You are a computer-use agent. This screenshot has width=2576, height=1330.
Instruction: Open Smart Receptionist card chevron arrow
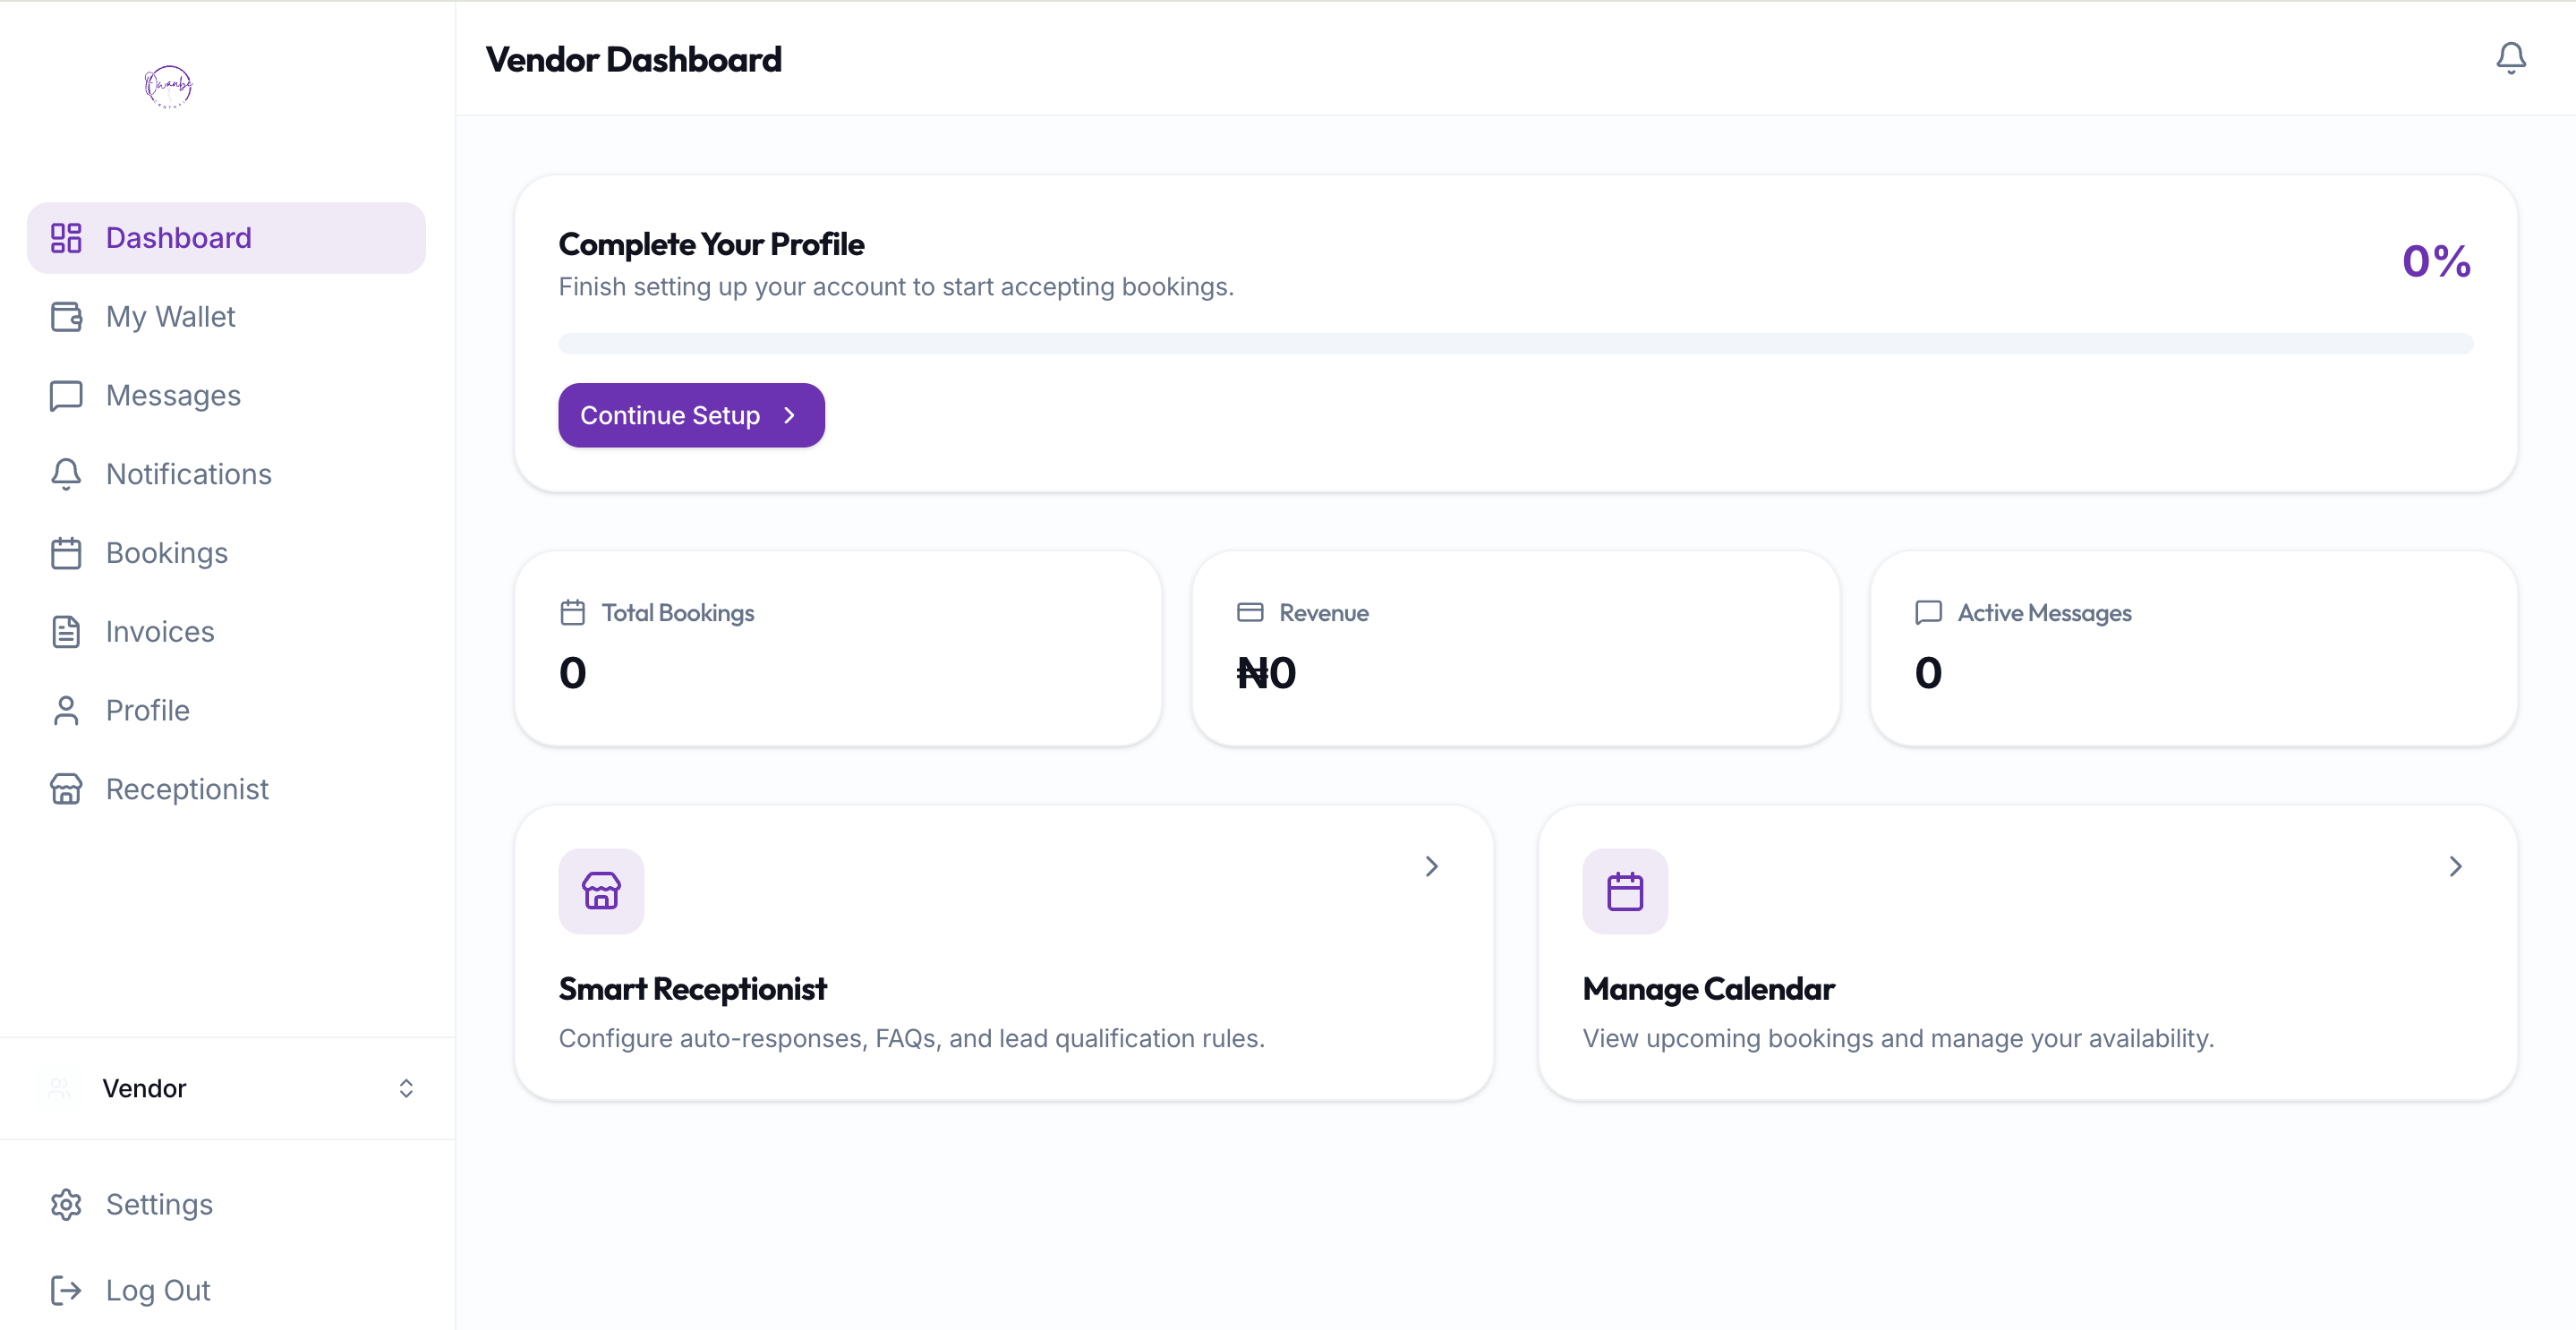coord(1431,866)
